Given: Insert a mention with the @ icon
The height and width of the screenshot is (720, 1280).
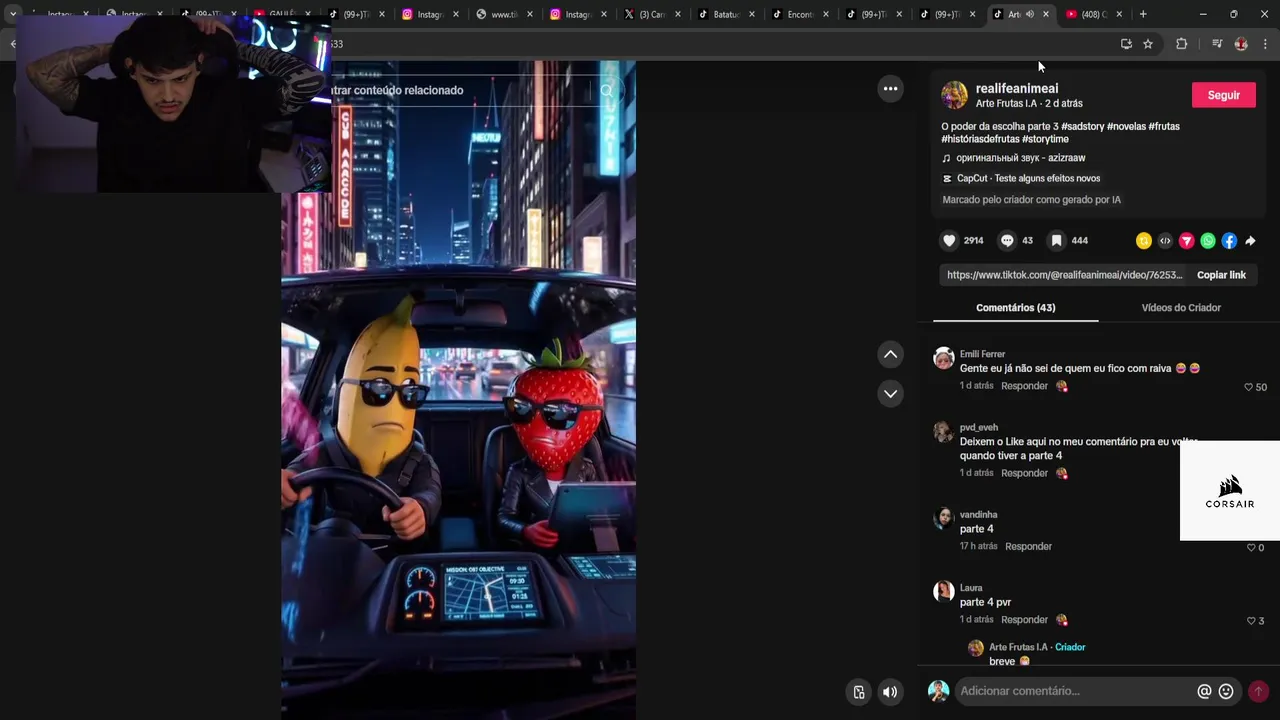Looking at the screenshot, I should pyautogui.click(x=1204, y=691).
